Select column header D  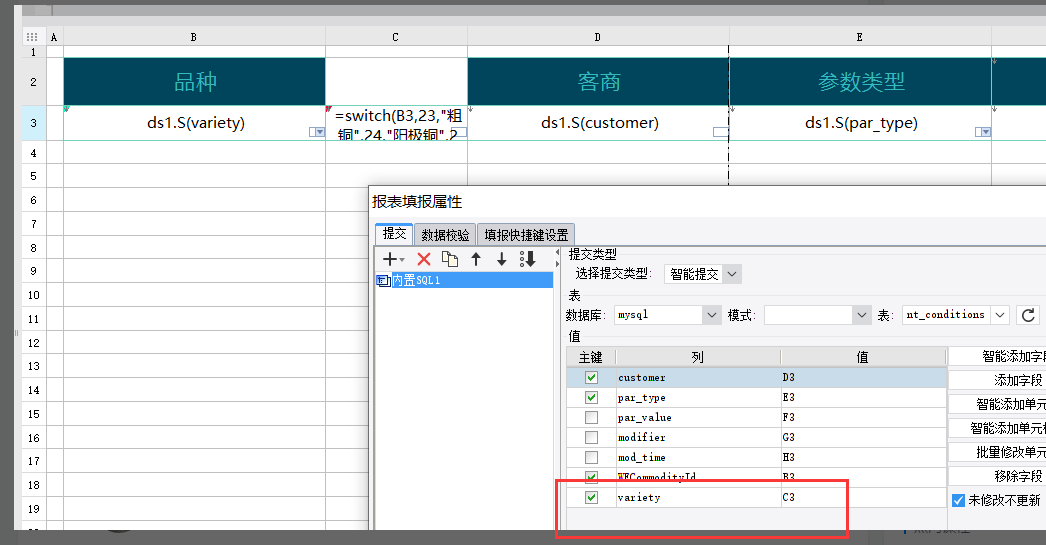pyautogui.click(x=598, y=37)
